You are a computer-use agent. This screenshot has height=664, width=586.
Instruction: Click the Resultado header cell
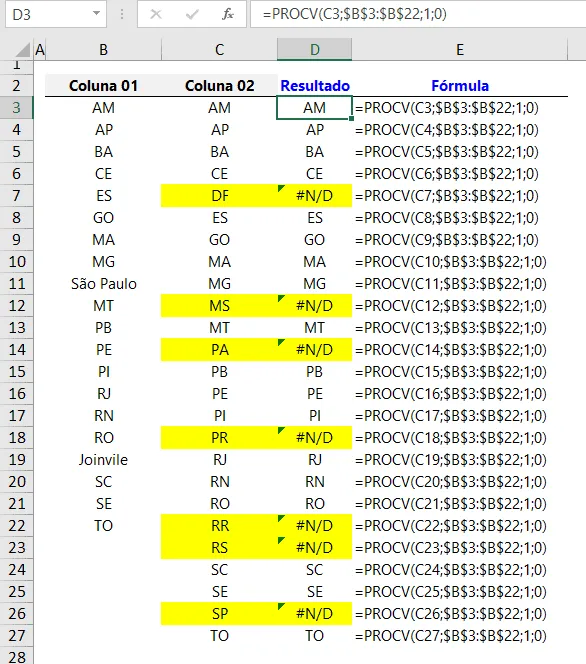pyautogui.click(x=315, y=86)
